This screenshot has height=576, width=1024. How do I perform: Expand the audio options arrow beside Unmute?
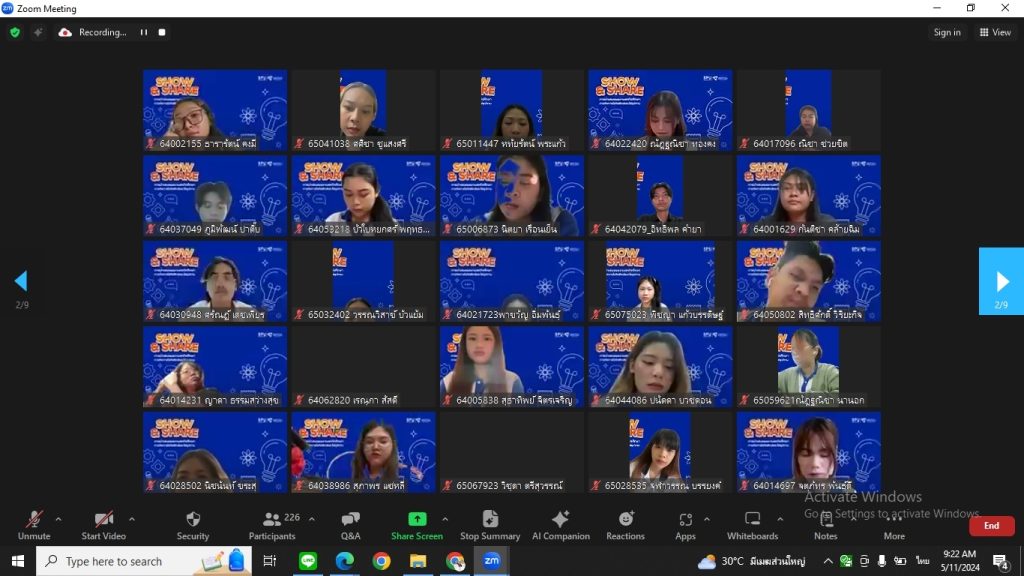(x=58, y=519)
